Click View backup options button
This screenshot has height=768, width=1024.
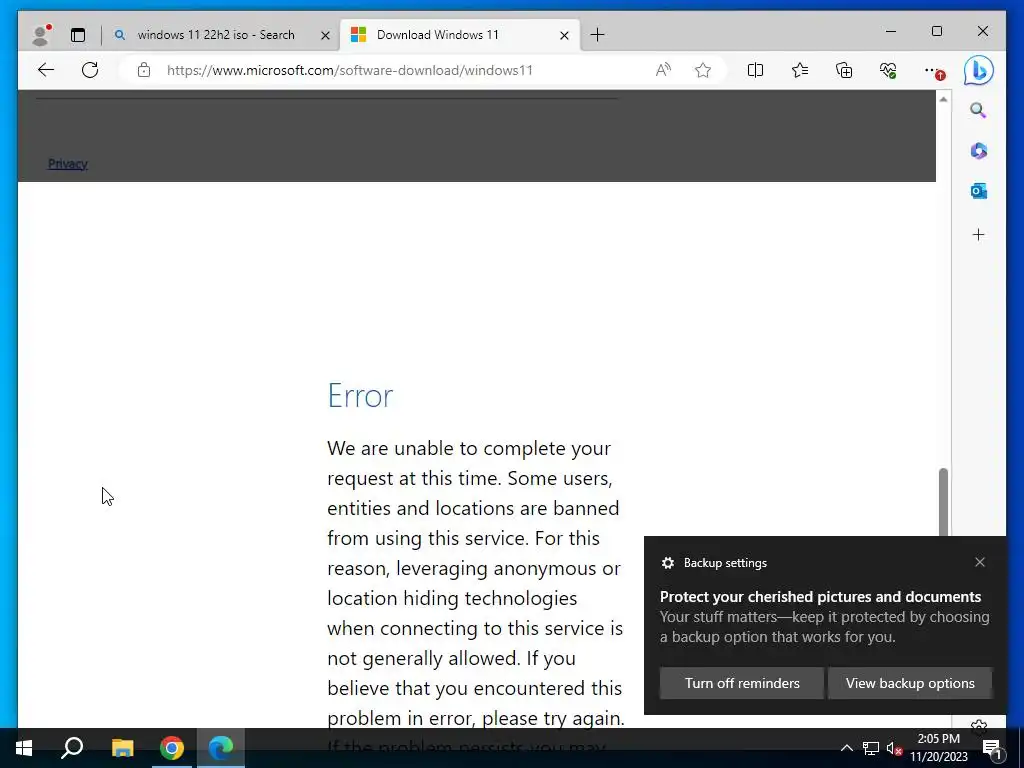[x=910, y=683]
